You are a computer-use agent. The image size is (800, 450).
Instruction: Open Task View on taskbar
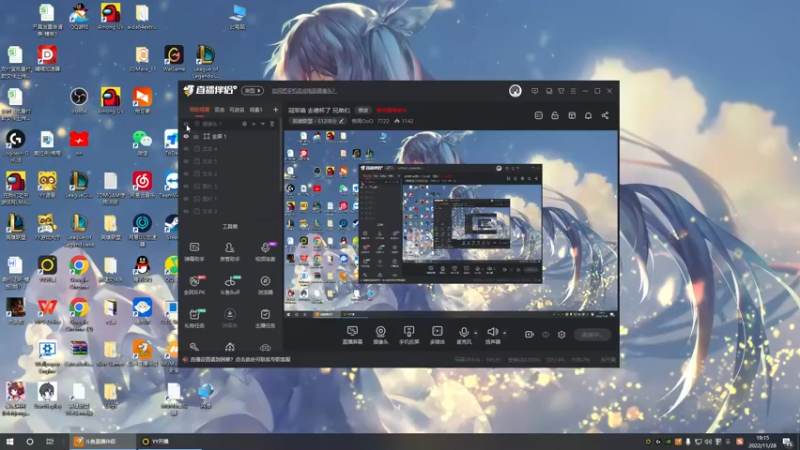(x=49, y=441)
